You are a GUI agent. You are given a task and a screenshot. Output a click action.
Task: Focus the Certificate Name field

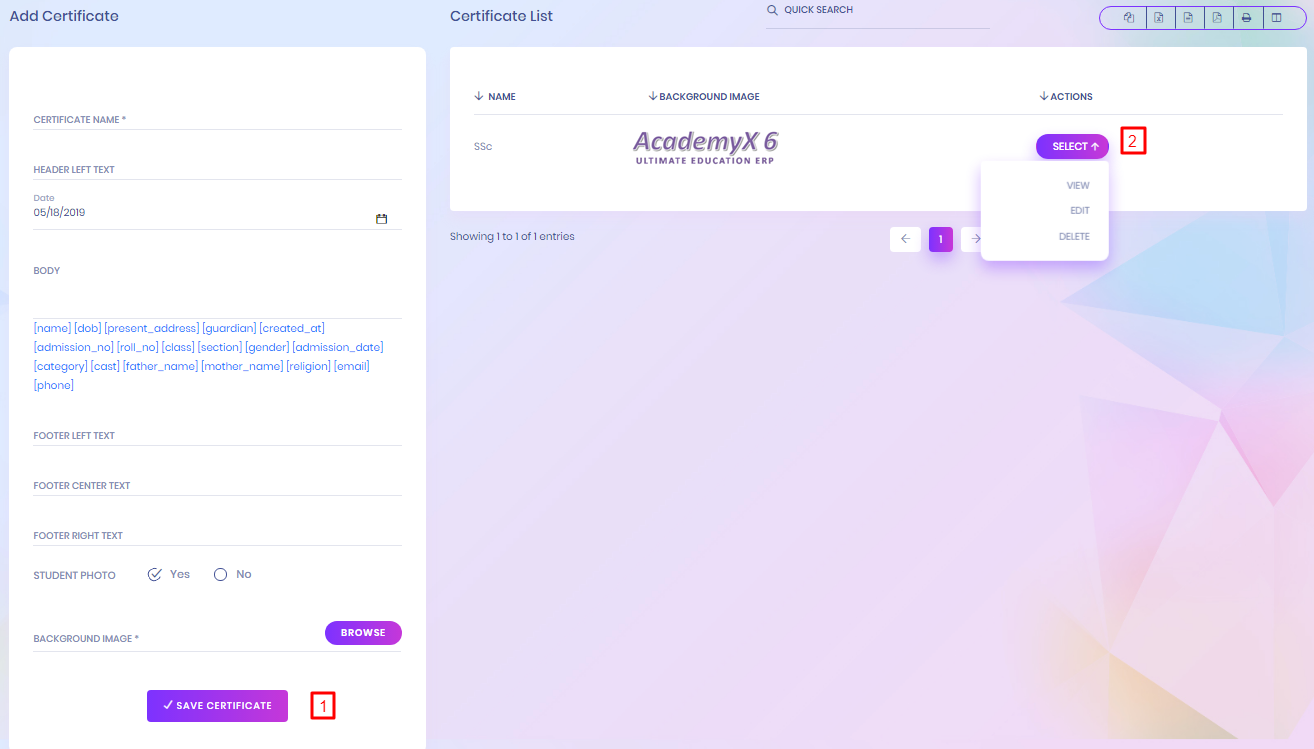click(217, 120)
